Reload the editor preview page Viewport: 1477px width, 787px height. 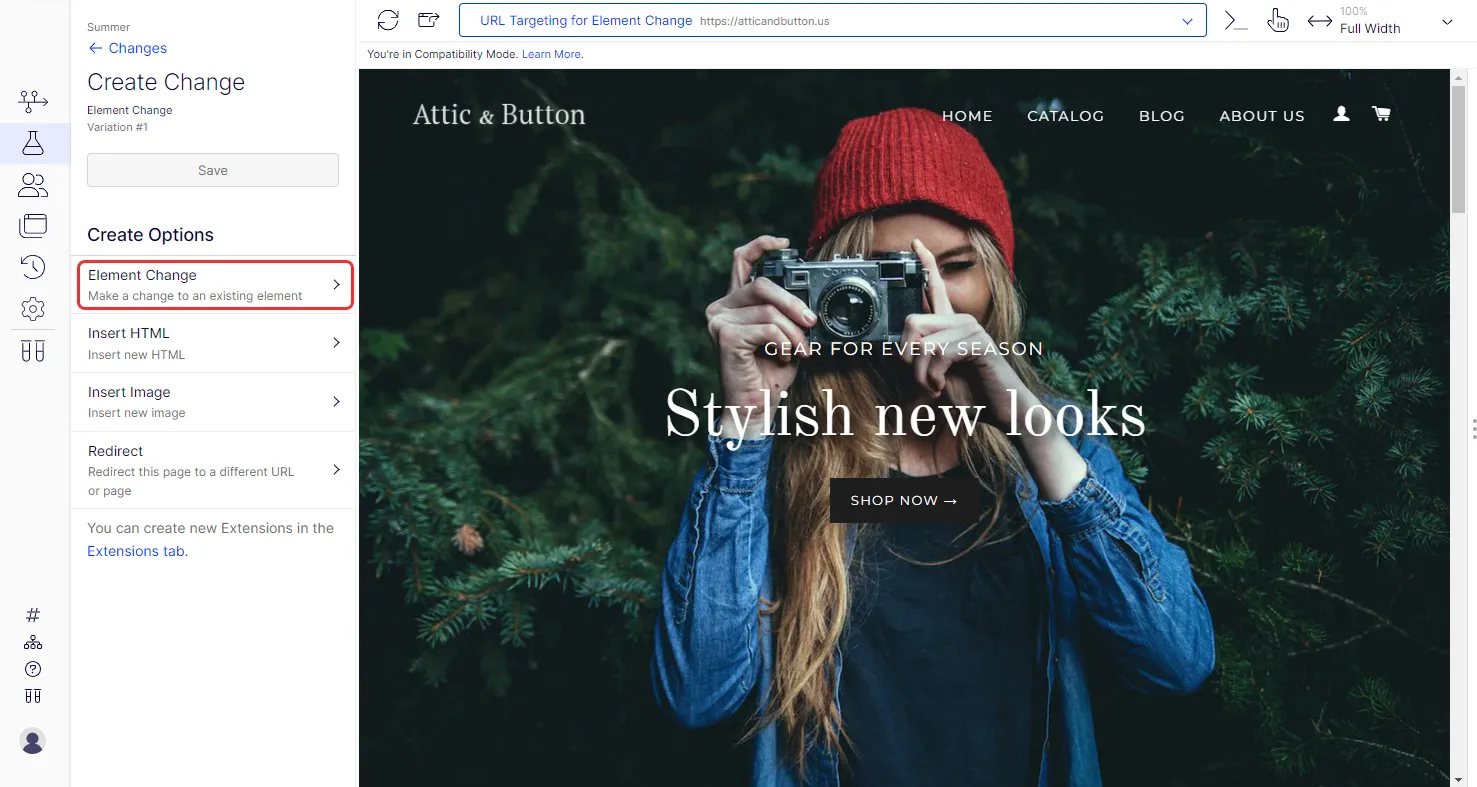388,20
